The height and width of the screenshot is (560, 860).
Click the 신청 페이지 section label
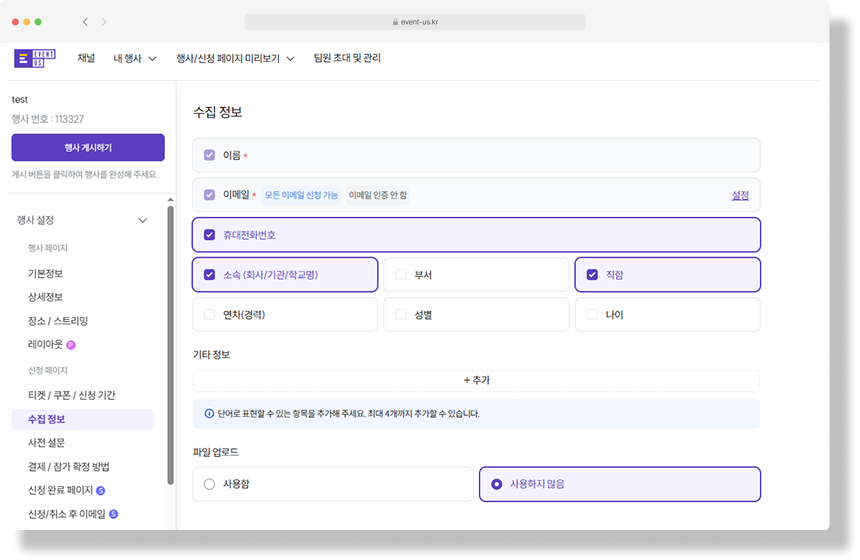tap(48, 370)
